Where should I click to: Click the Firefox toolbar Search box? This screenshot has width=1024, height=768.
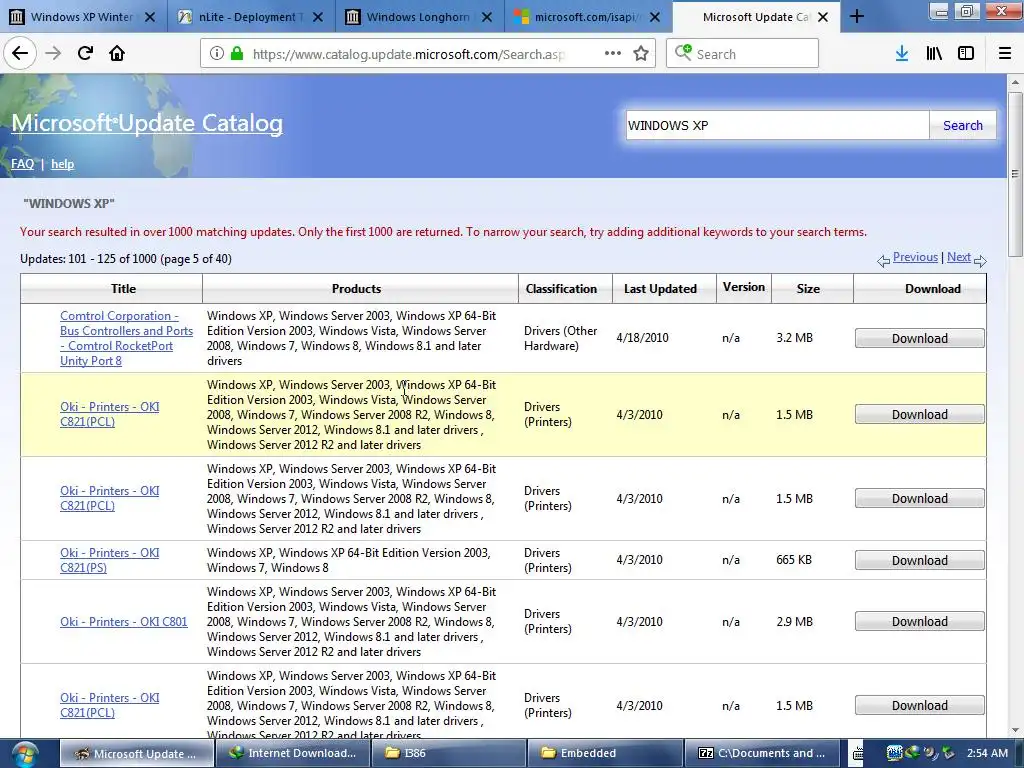pos(743,54)
